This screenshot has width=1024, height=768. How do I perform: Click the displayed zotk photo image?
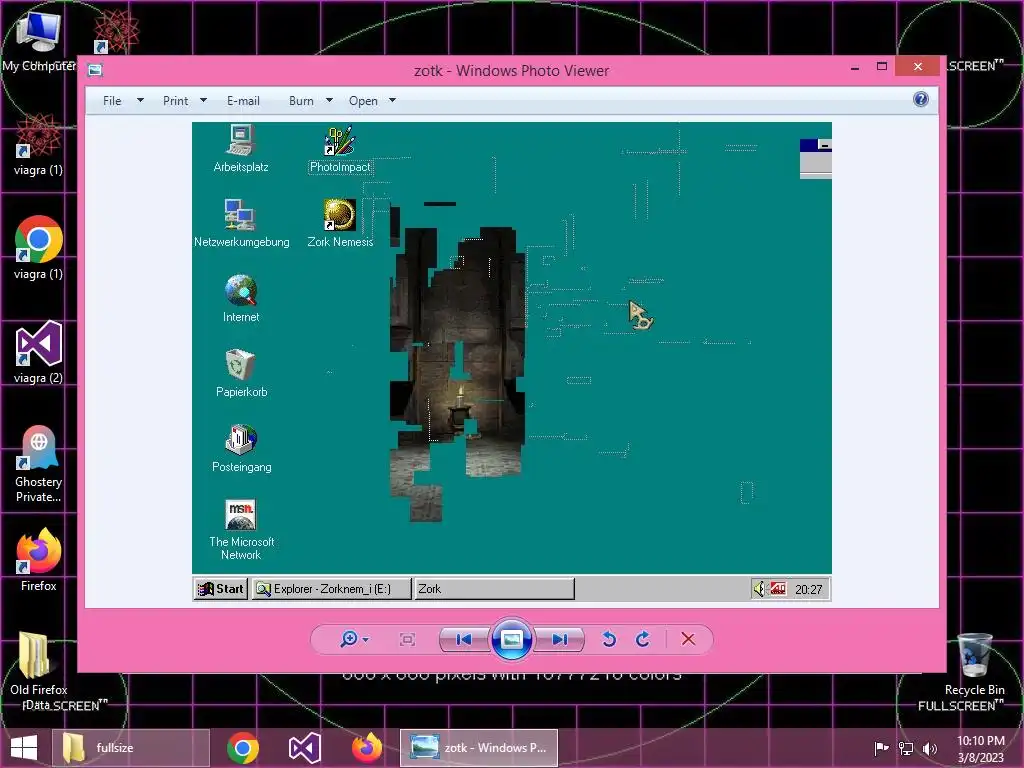tap(511, 361)
